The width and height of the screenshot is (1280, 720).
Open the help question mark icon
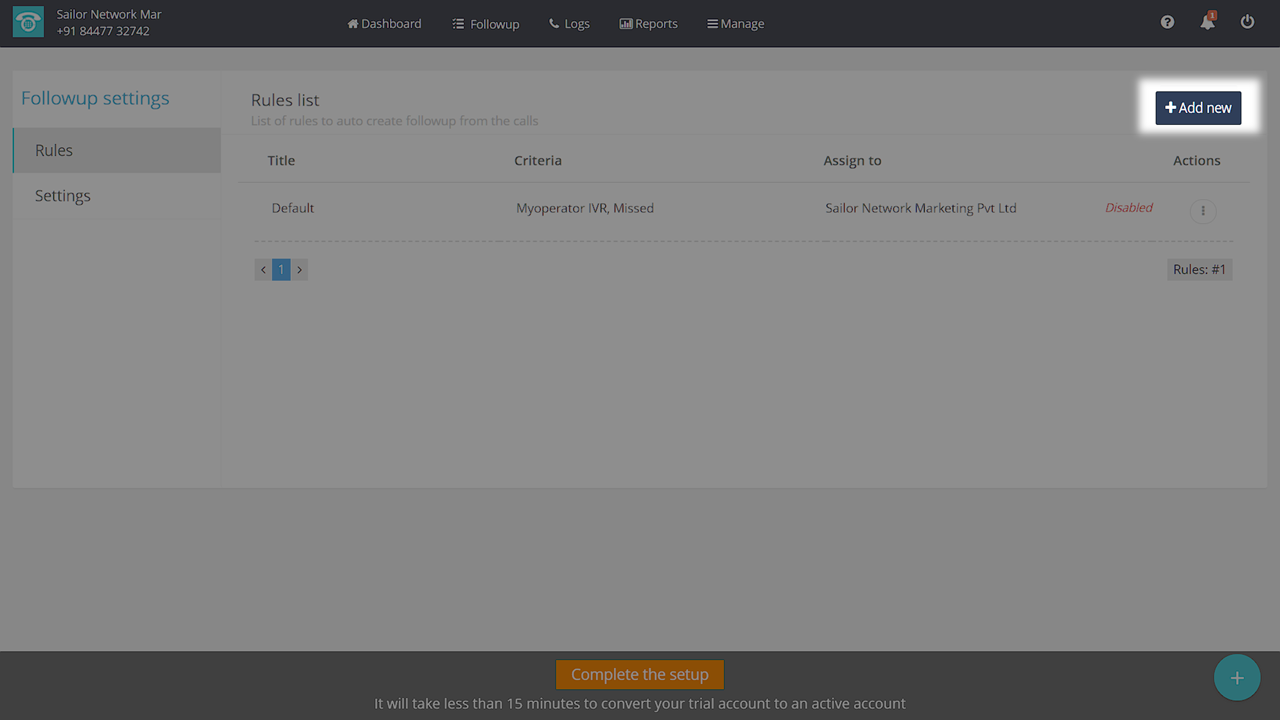[x=1167, y=22]
